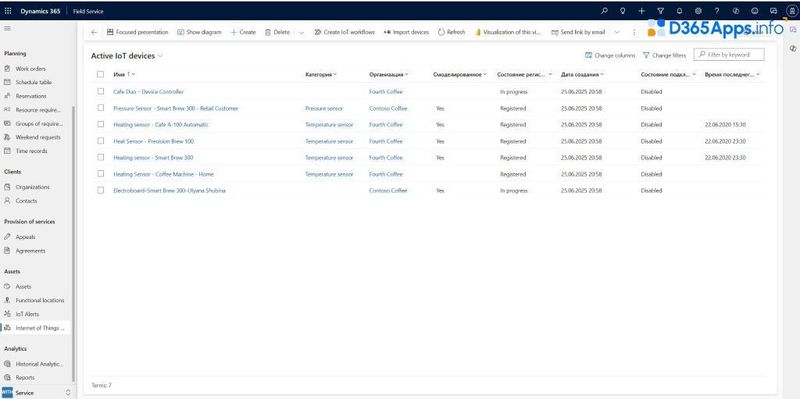Check the Pressure Sensor row checkbox

coord(101,108)
